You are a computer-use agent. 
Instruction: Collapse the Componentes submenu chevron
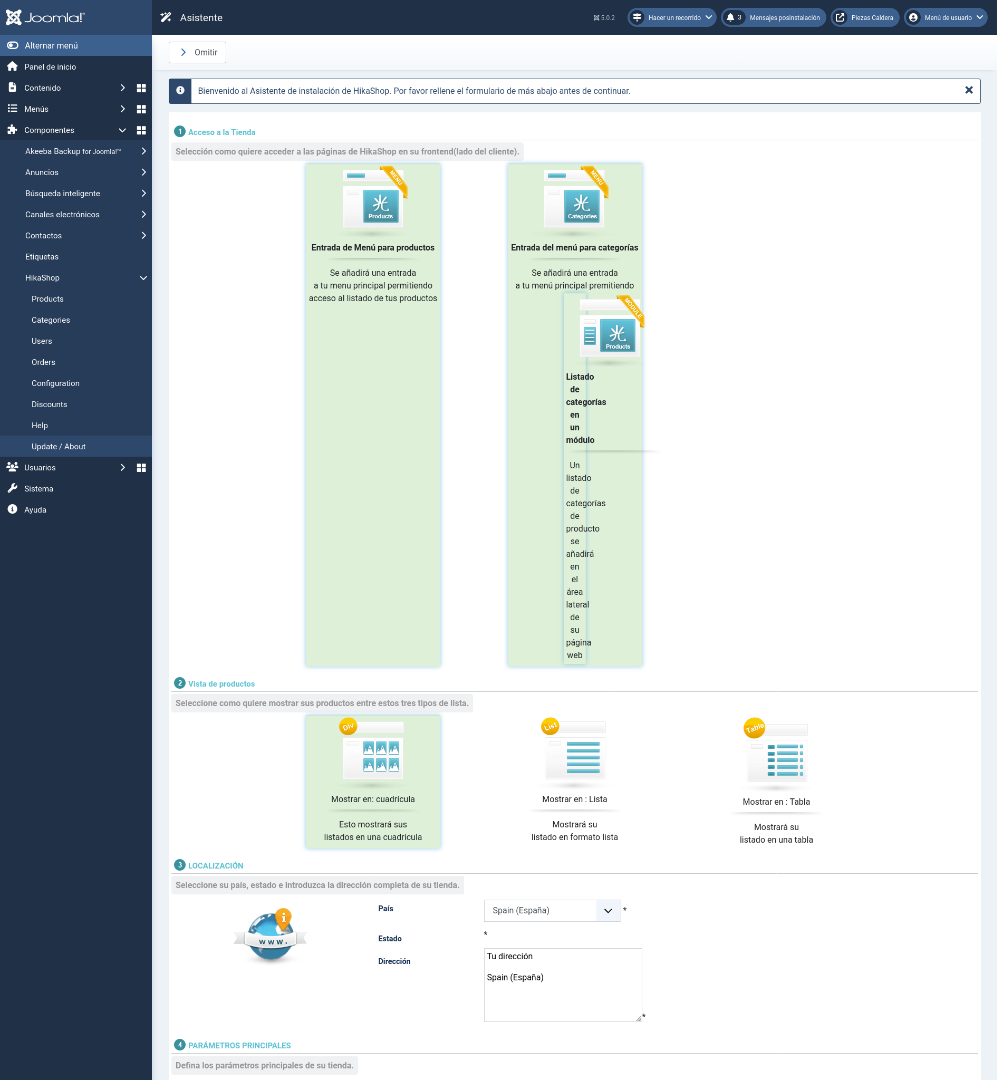tap(123, 130)
